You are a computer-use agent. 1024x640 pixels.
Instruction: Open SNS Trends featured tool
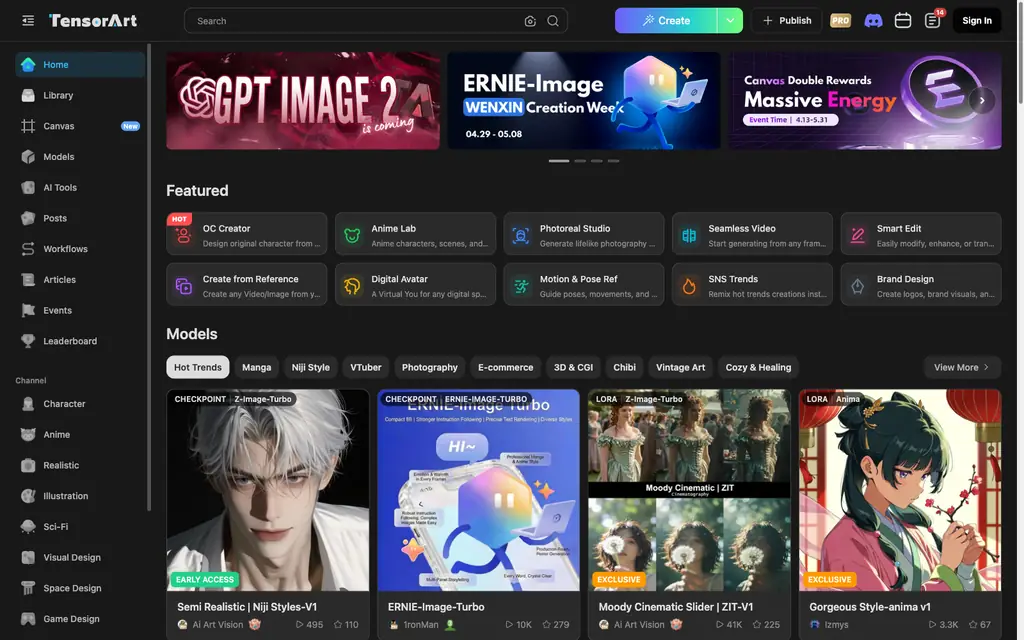tap(752, 284)
